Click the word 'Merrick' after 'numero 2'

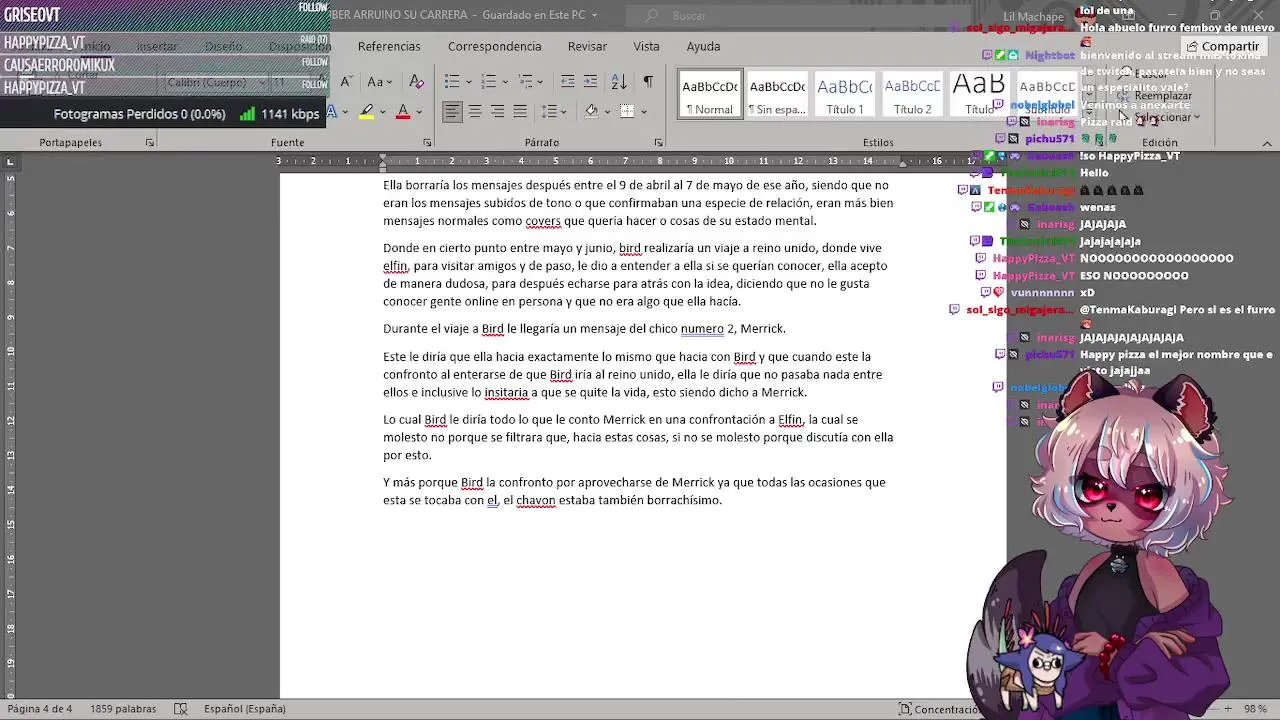763,328
